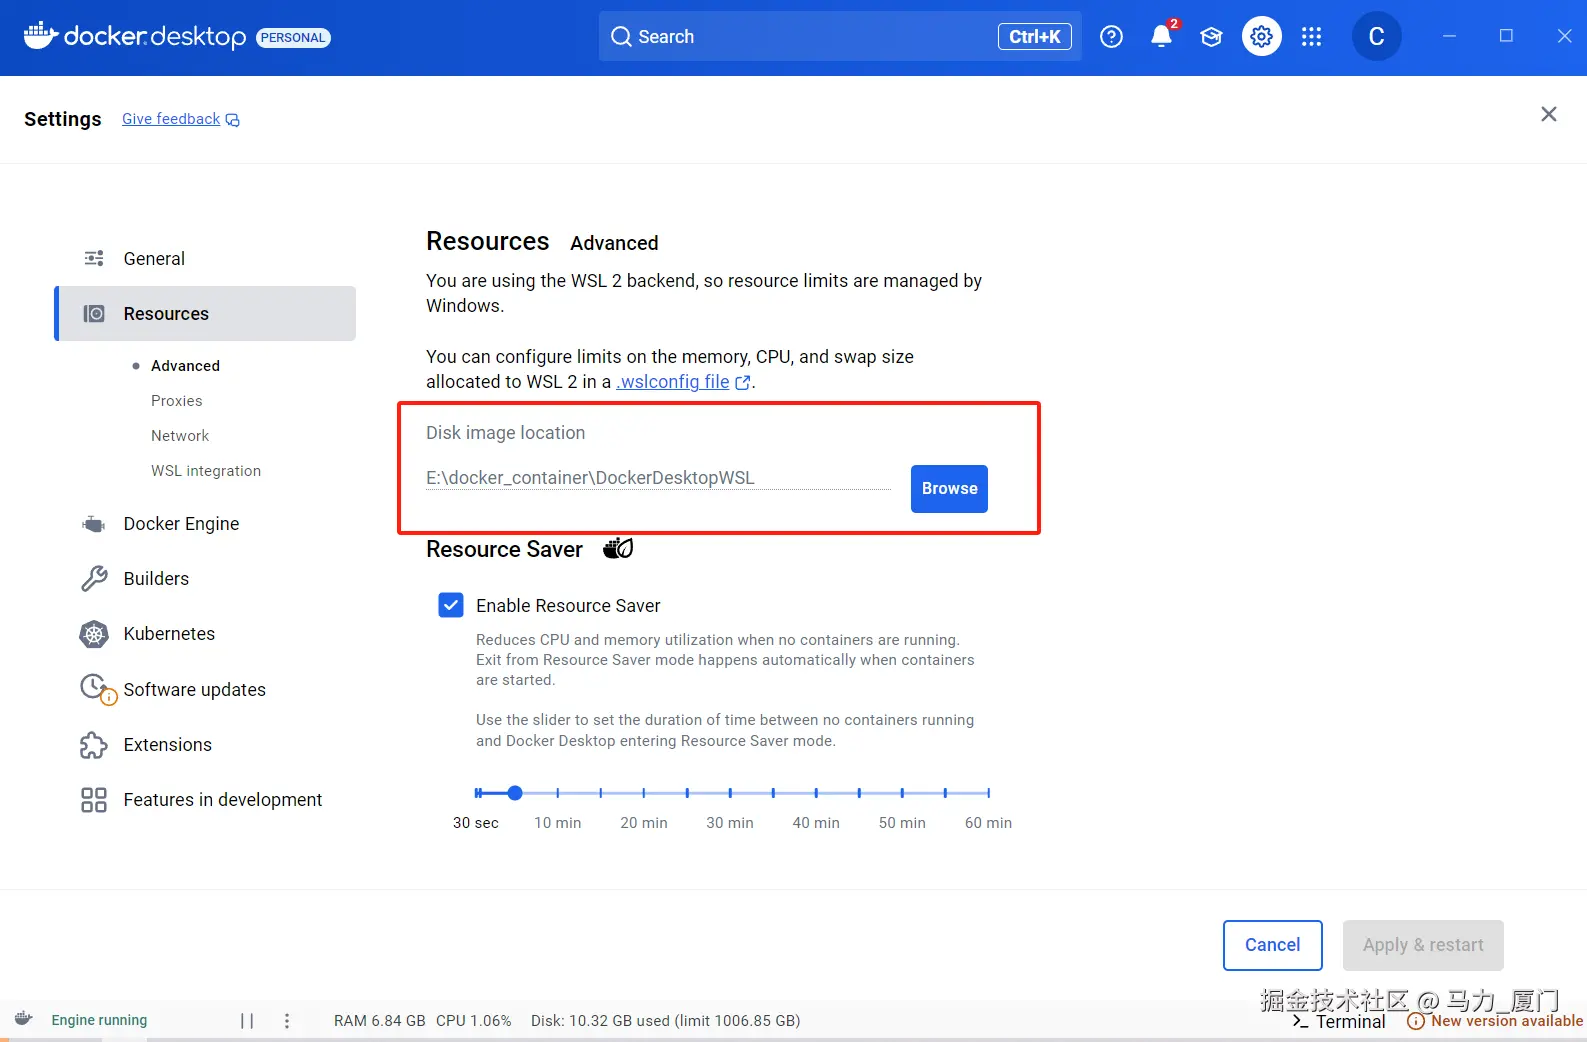Open the .wslconfig file link
This screenshot has height=1042, width=1587.
[x=673, y=382]
